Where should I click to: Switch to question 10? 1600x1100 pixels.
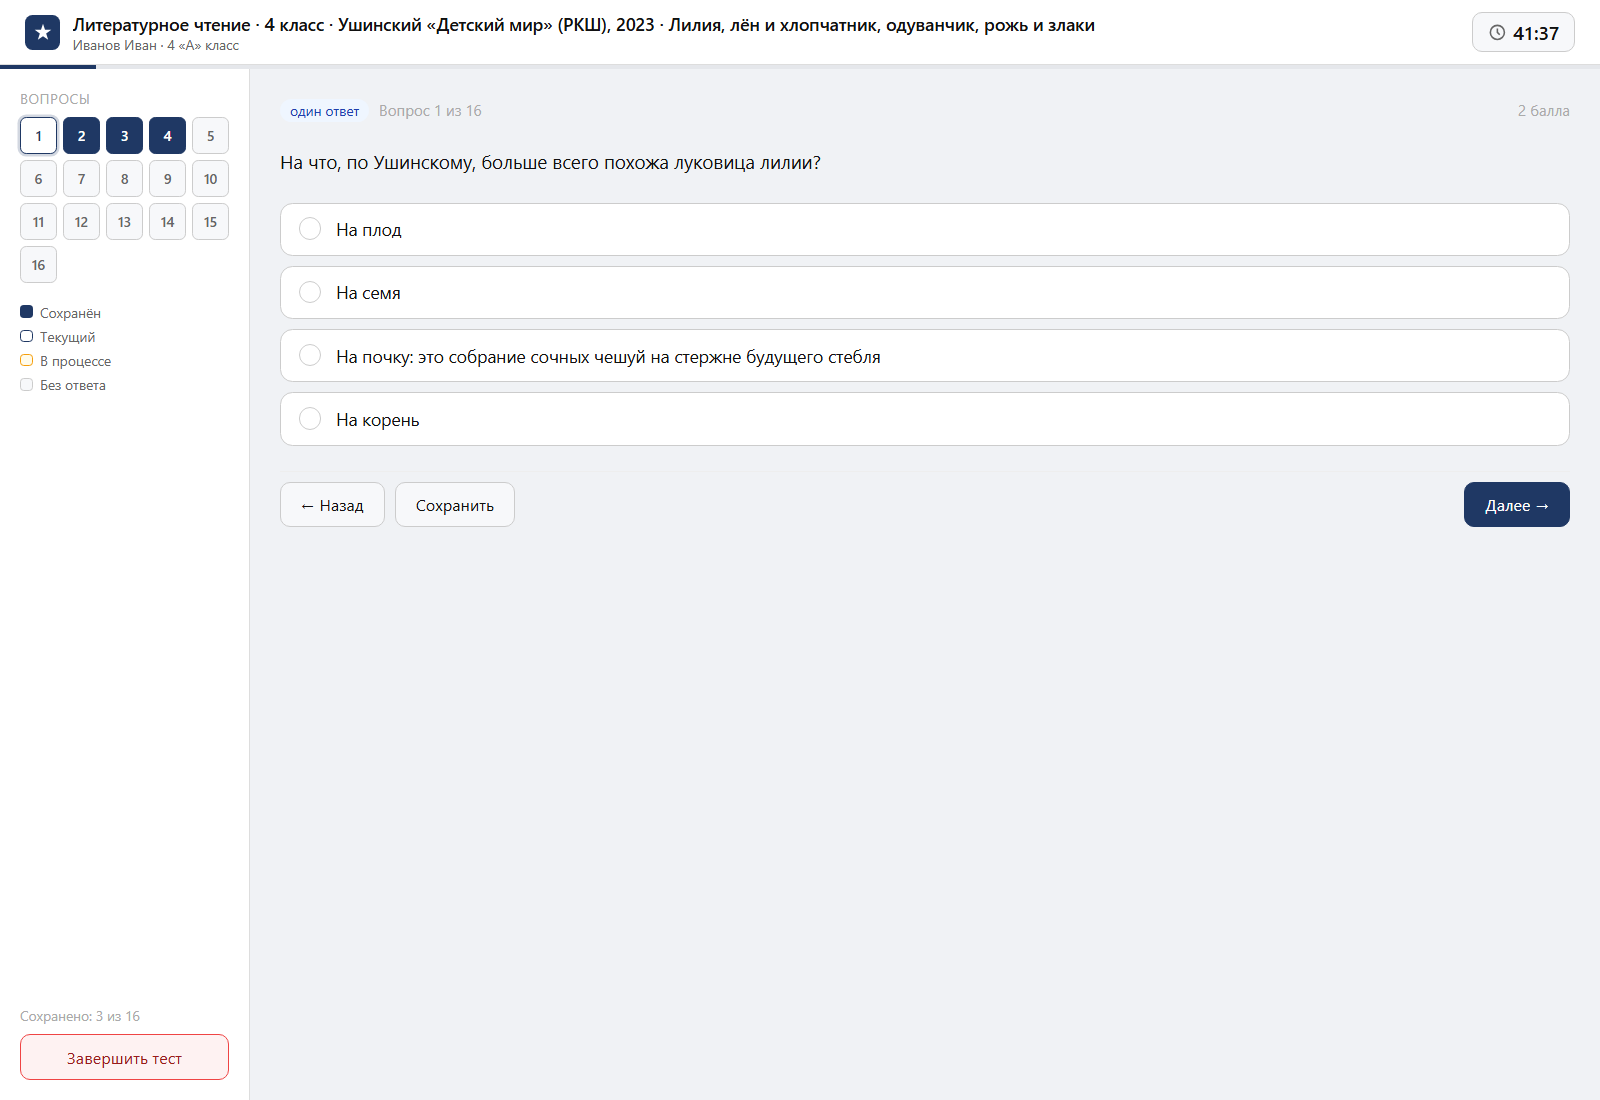(x=210, y=179)
